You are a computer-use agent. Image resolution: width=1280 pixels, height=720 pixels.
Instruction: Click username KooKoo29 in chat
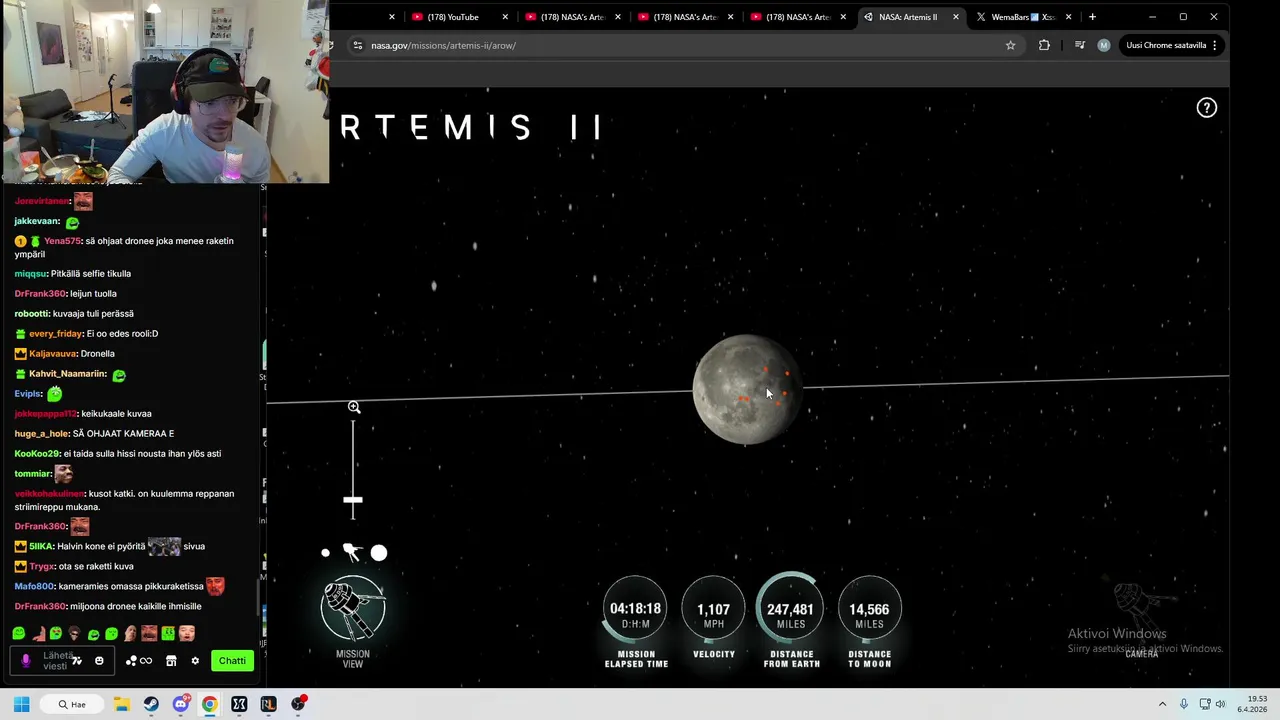(37, 454)
